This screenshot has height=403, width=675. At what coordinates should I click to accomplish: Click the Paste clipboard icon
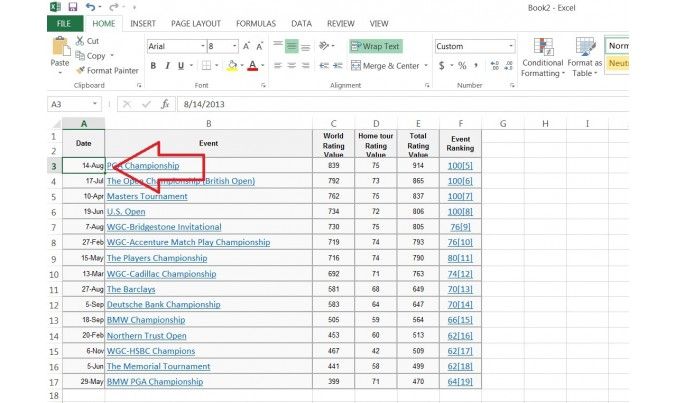click(x=60, y=46)
